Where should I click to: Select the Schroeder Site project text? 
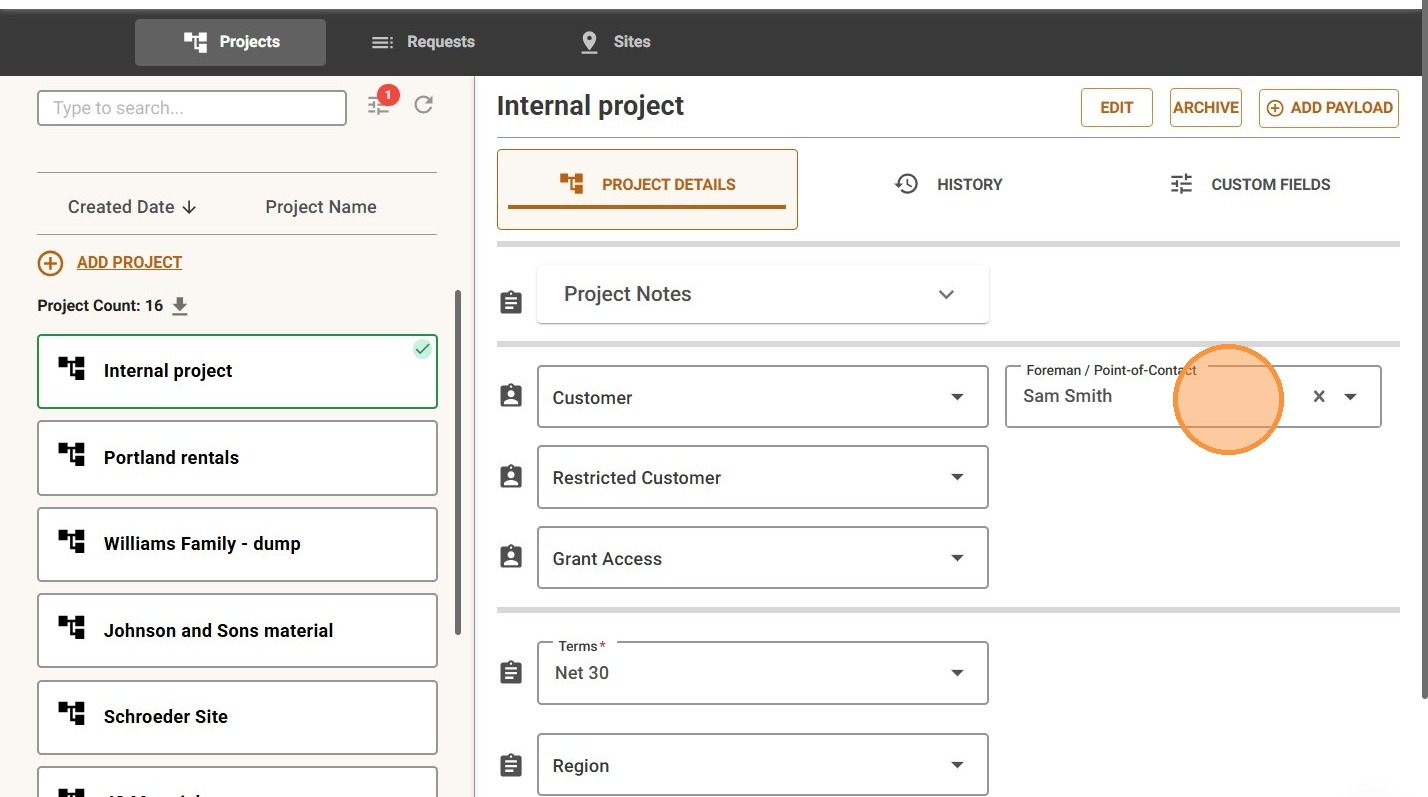[166, 716]
